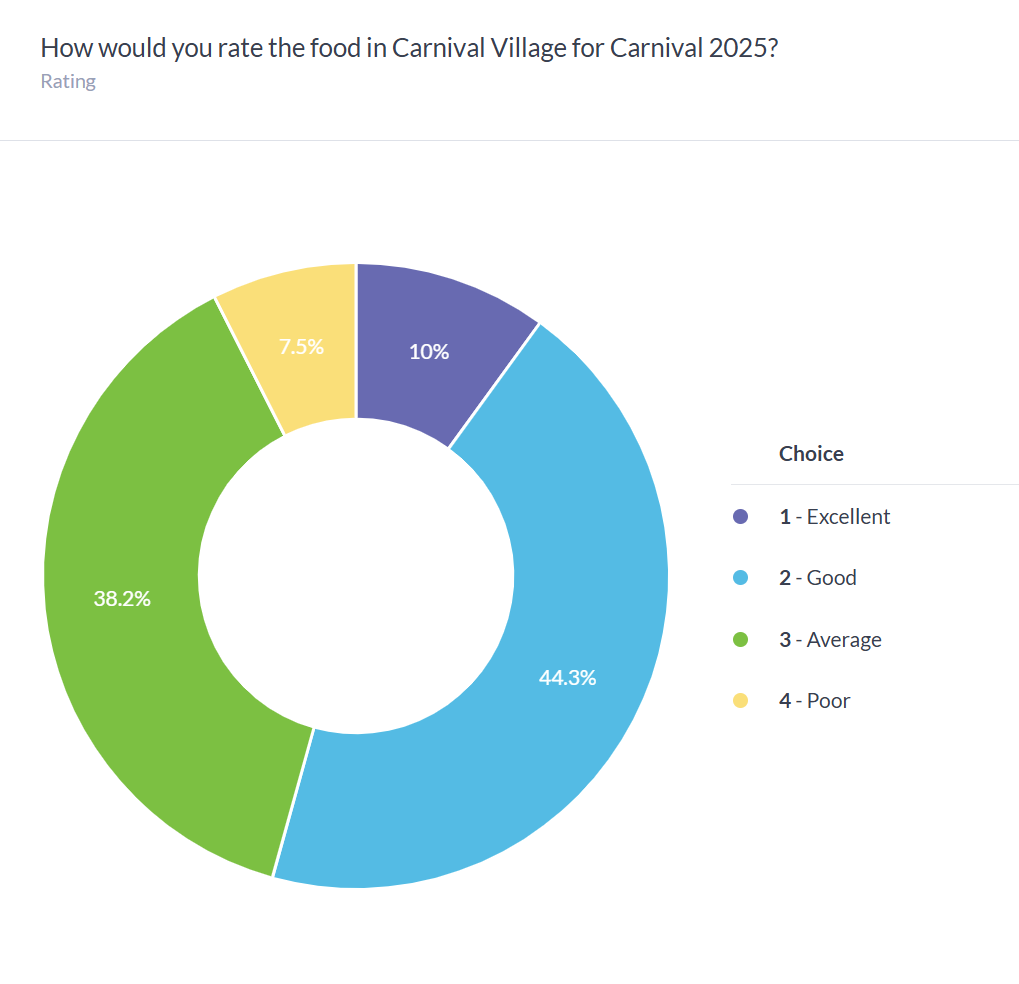Select the "4 - Poor" legend label
The height and width of the screenshot is (984, 1019).
pos(815,701)
